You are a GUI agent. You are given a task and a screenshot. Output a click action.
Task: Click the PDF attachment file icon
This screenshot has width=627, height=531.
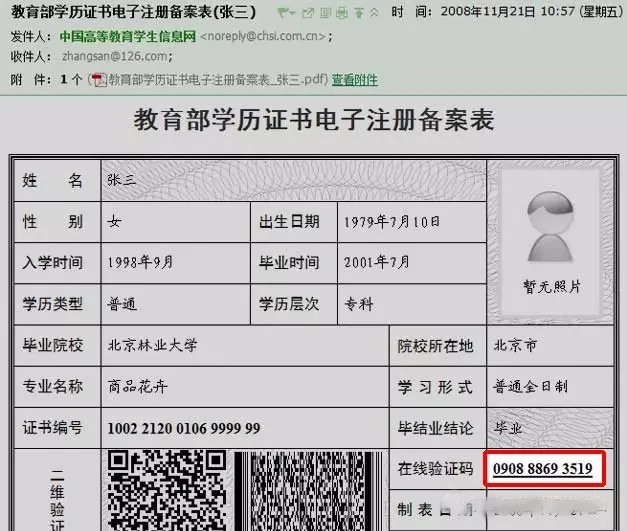click(98, 80)
